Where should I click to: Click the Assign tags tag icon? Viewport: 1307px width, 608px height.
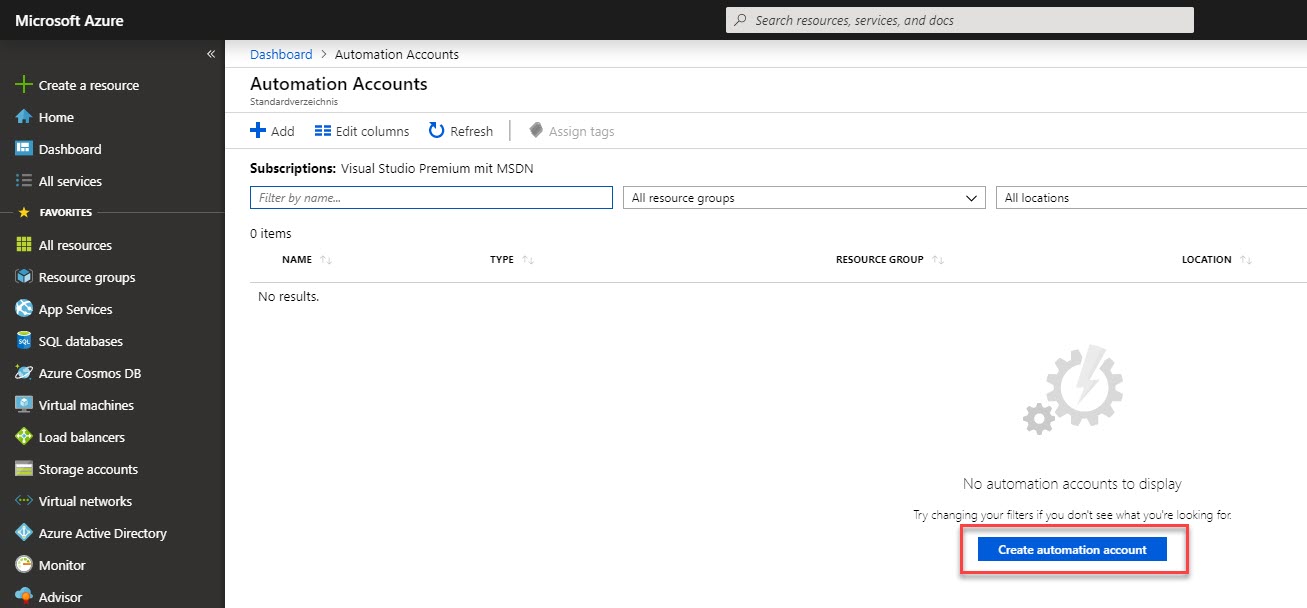coord(536,130)
